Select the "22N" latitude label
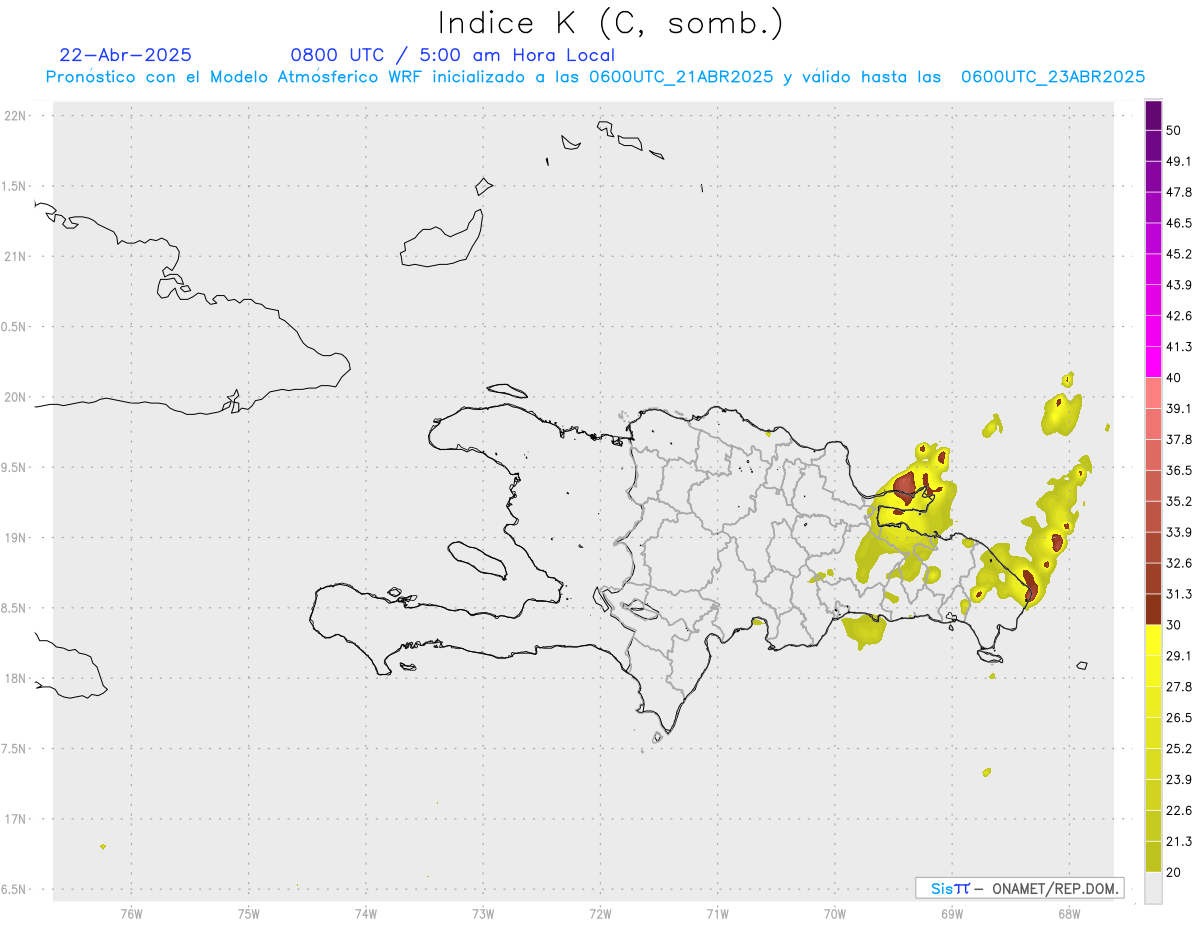The width and height of the screenshot is (1200, 927). click(15, 116)
